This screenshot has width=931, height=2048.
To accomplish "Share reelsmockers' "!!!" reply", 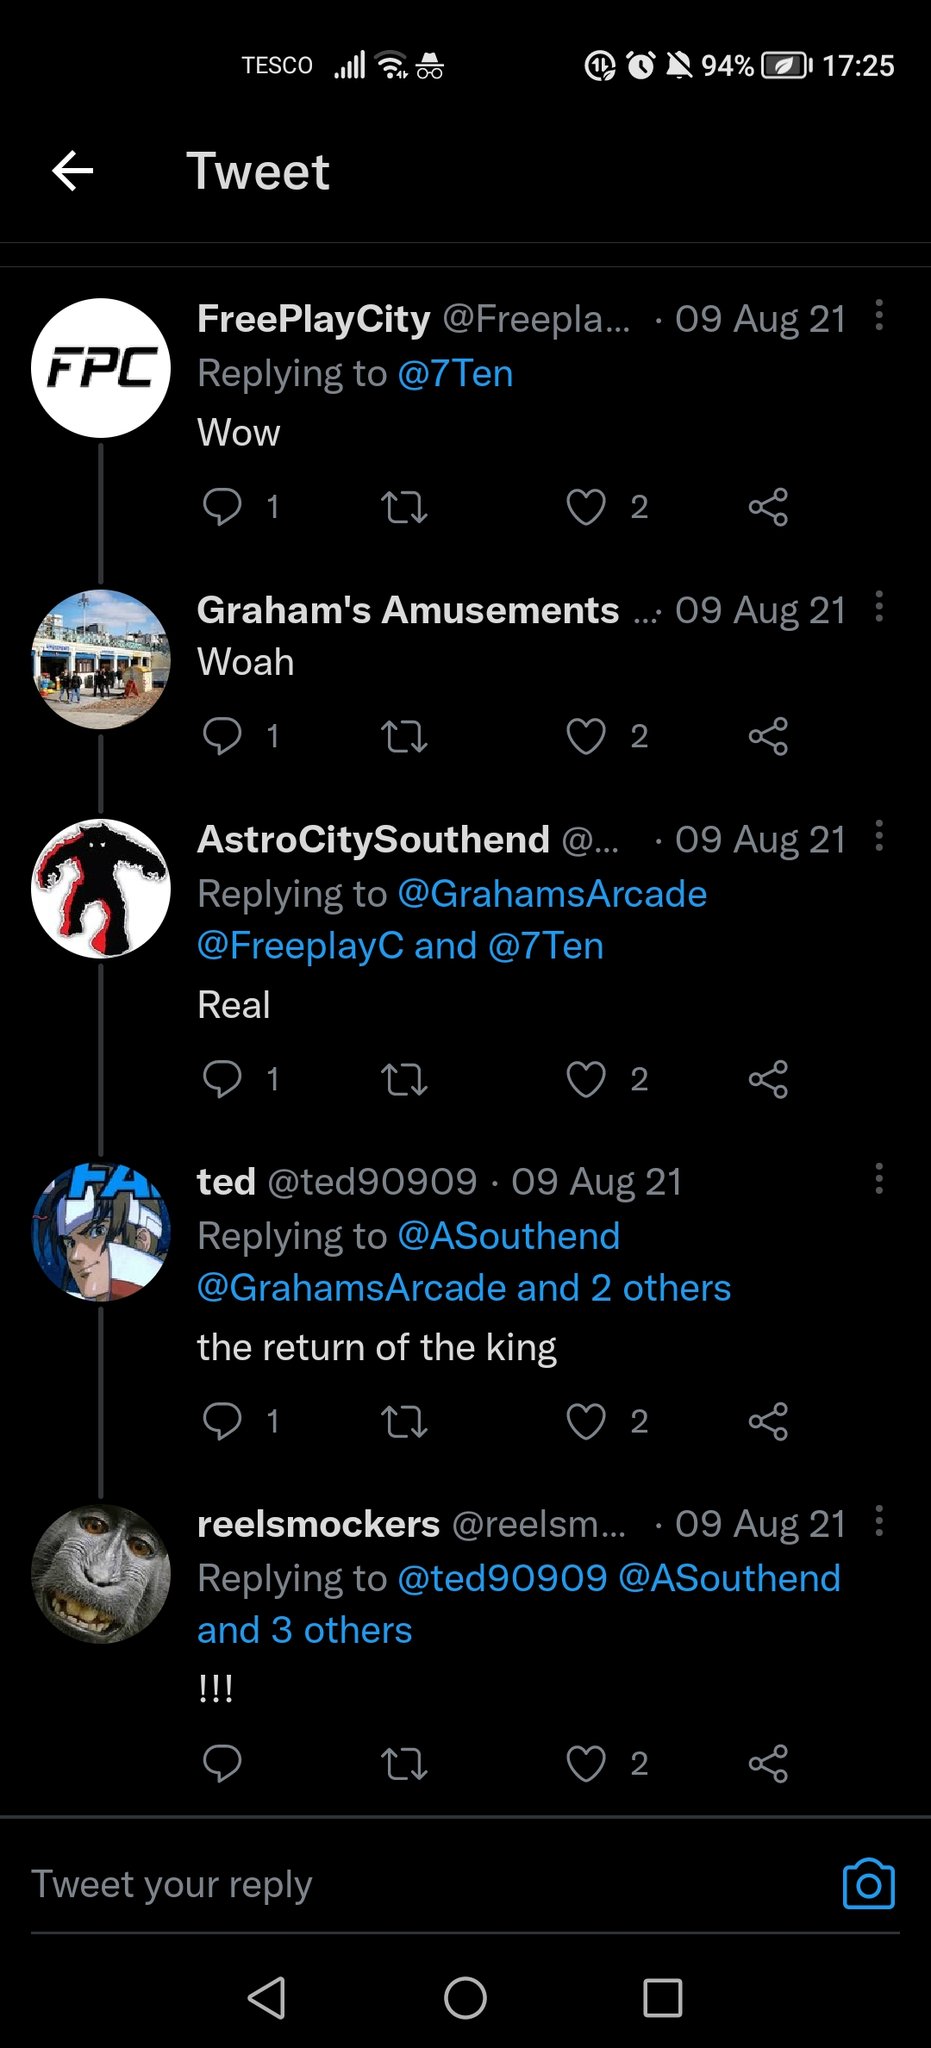I will pyautogui.click(x=768, y=1763).
